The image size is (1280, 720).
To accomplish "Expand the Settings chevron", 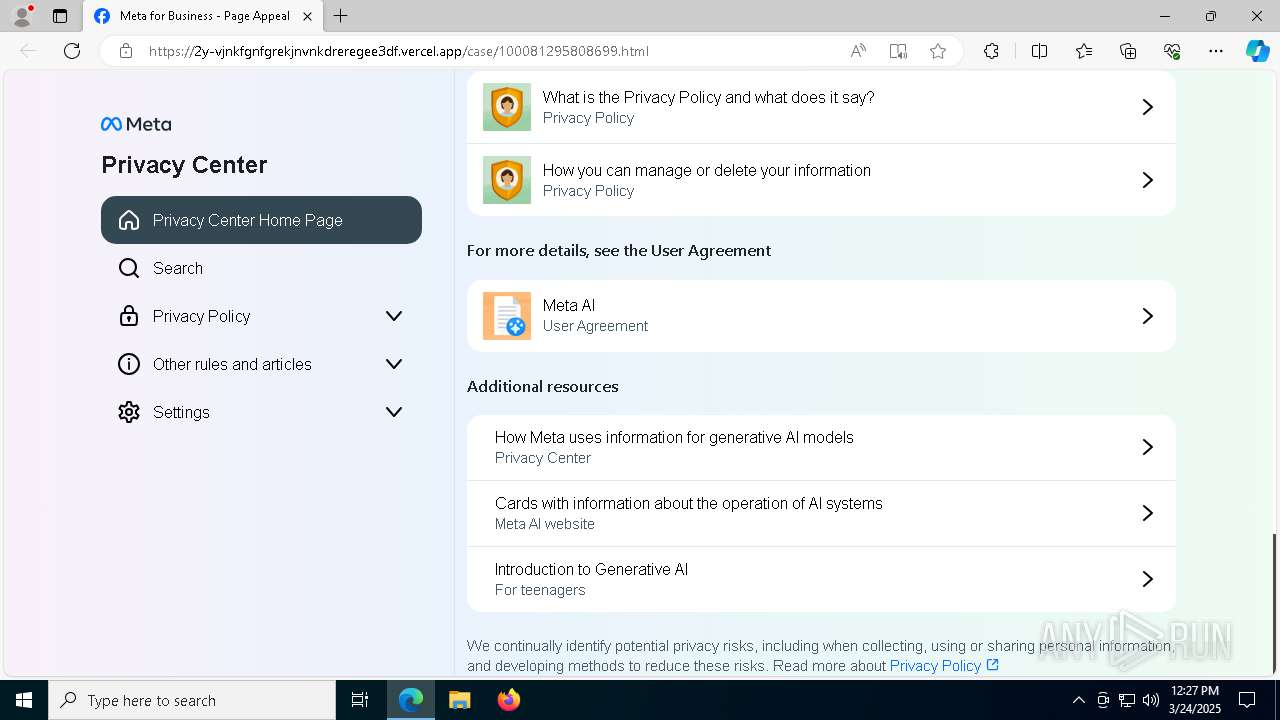I will pos(394,412).
